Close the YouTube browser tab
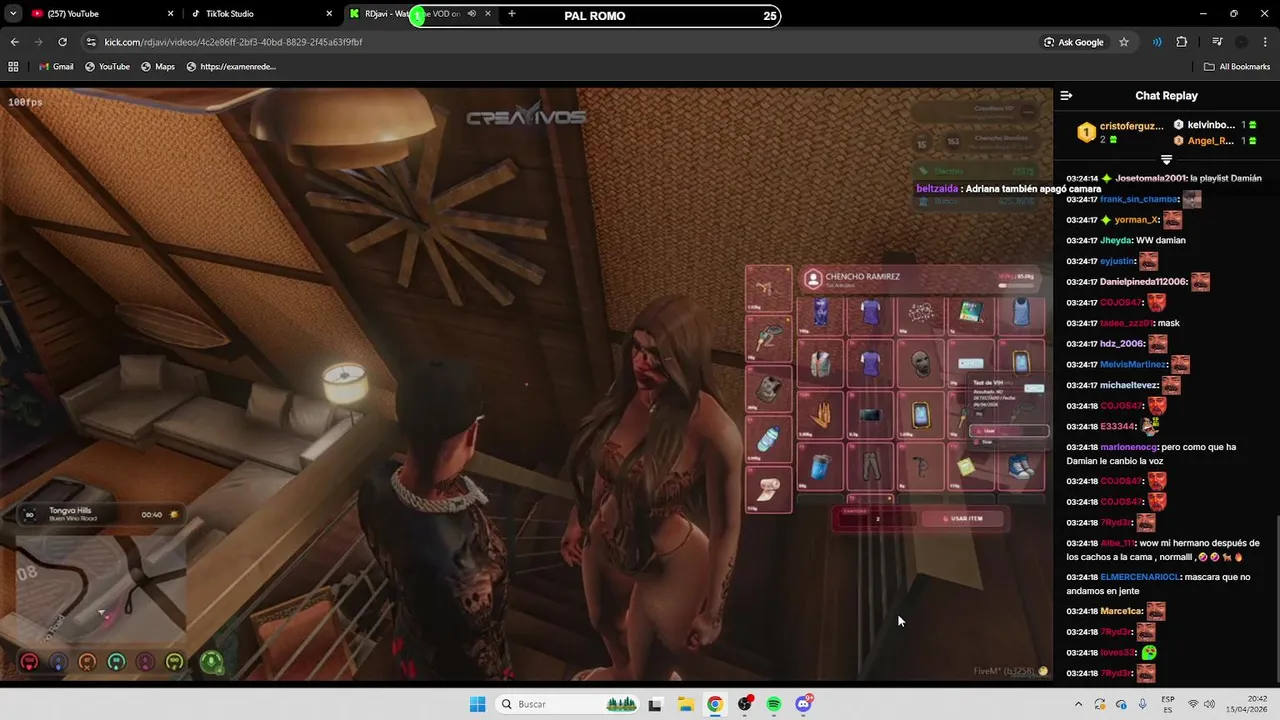This screenshot has height=720, width=1280. [x=170, y=14]
